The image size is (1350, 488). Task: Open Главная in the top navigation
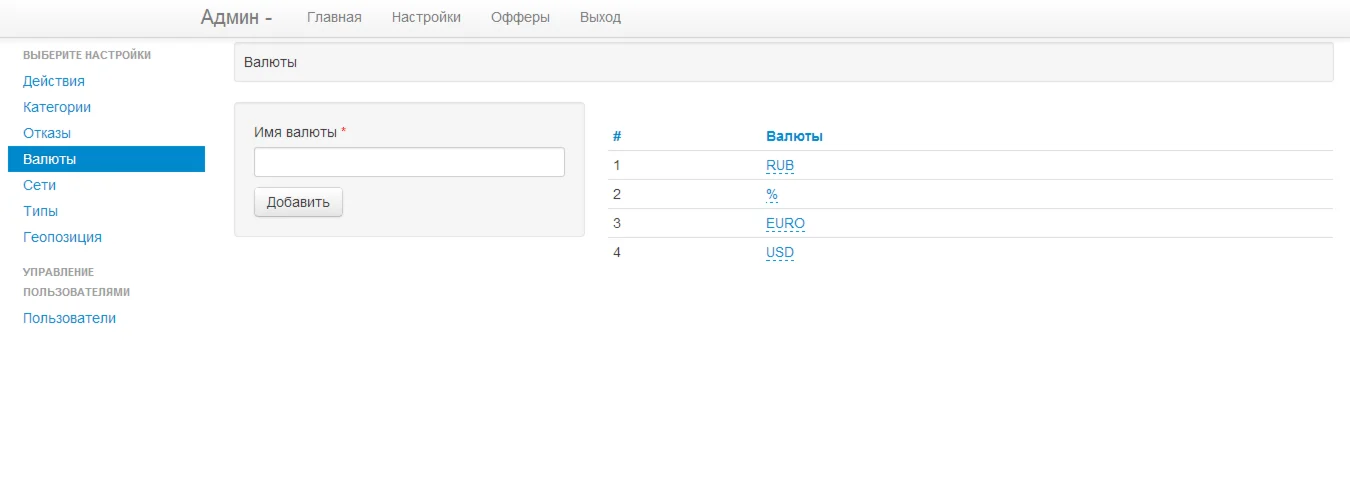pyautogui.click(x=334, y=17)
